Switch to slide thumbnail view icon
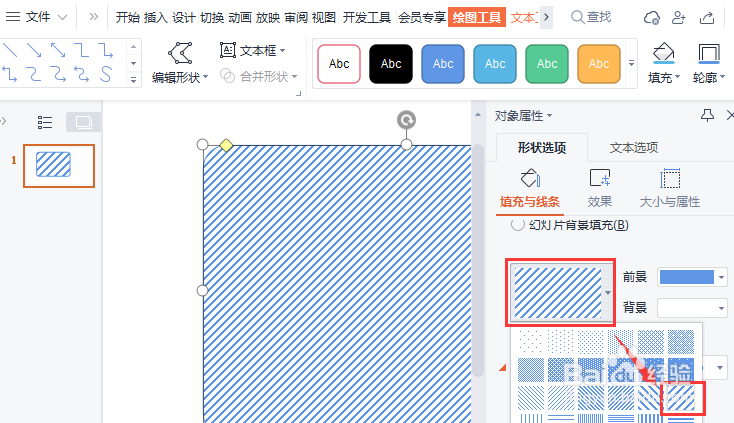 (x=83, y=122)
